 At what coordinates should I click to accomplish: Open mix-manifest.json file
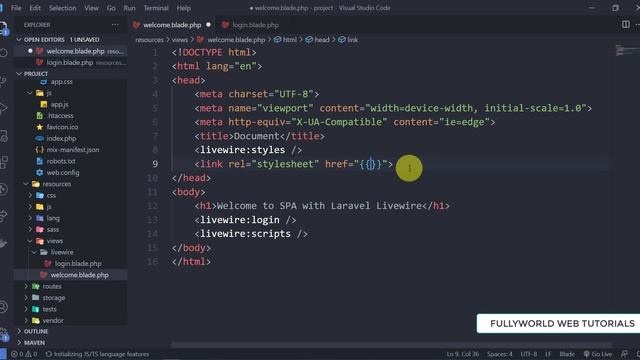(72, 150)
